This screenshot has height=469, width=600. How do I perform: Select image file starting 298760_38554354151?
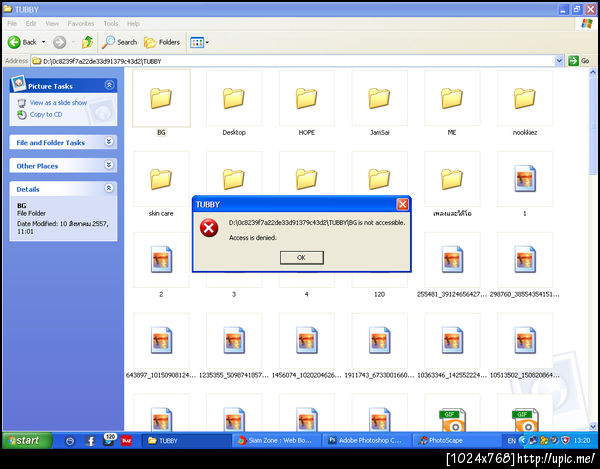(525, 265)
